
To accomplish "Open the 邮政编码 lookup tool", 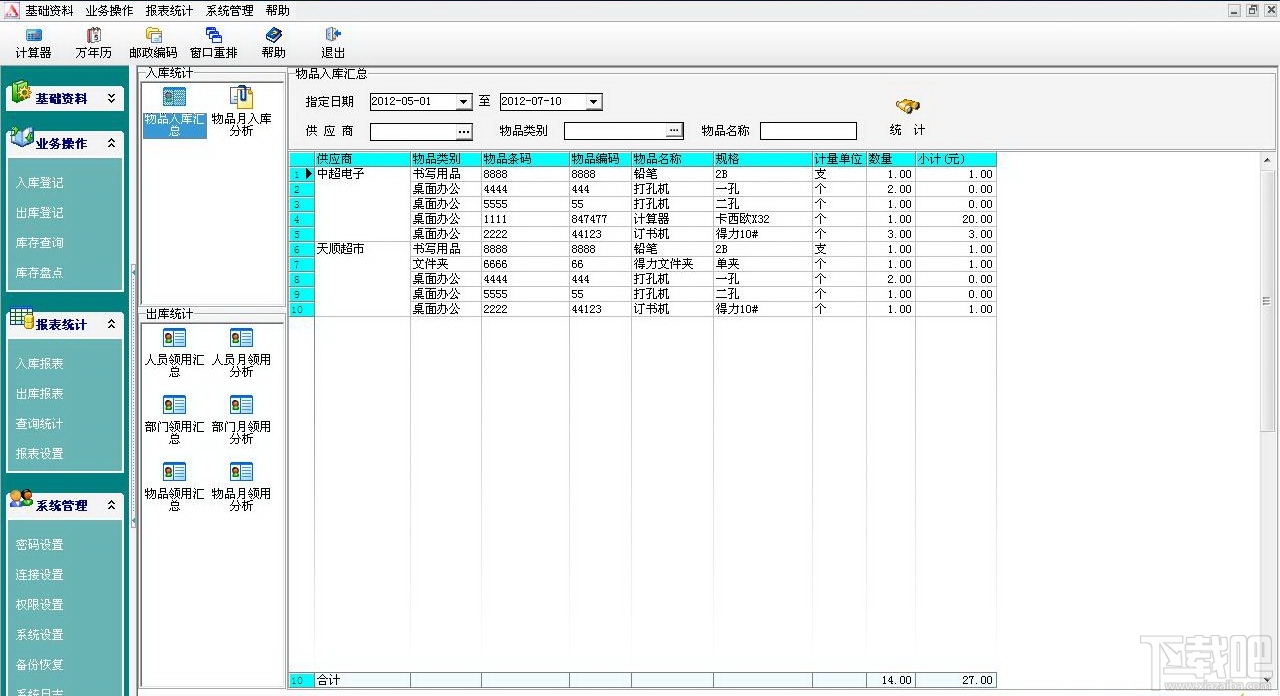I will (153, 43).
